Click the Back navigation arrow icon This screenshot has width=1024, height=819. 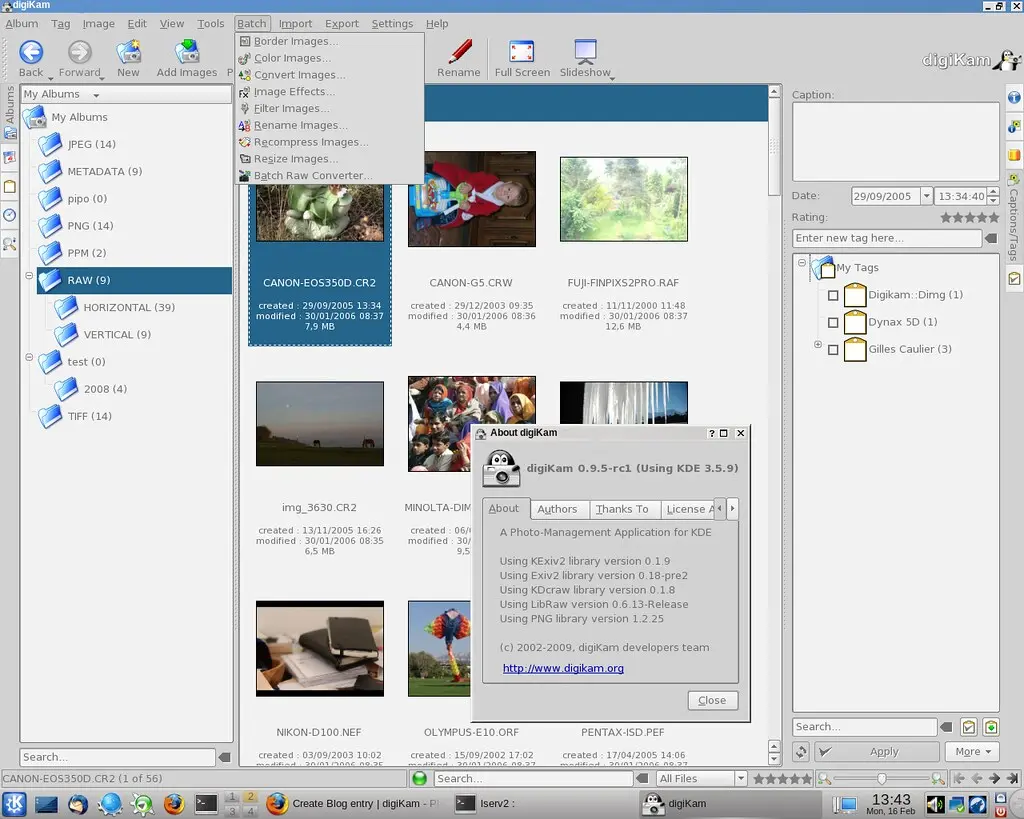[31, 52]
